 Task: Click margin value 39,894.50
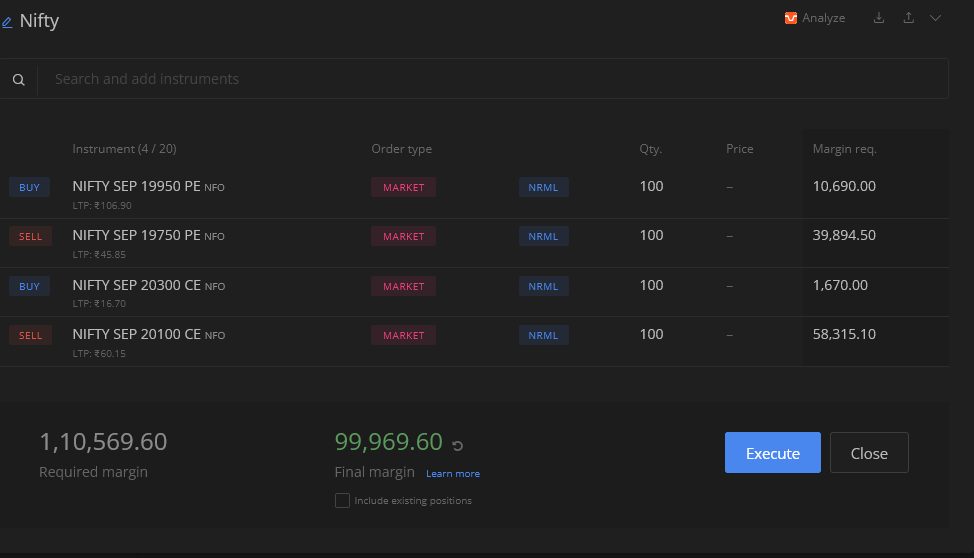pos(844,236)
